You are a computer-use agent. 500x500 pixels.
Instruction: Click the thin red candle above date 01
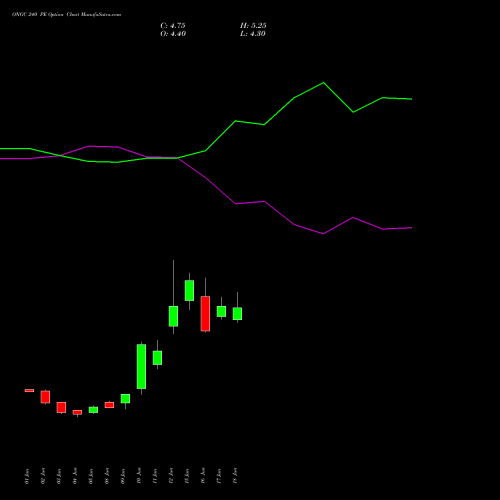[29, 390]
